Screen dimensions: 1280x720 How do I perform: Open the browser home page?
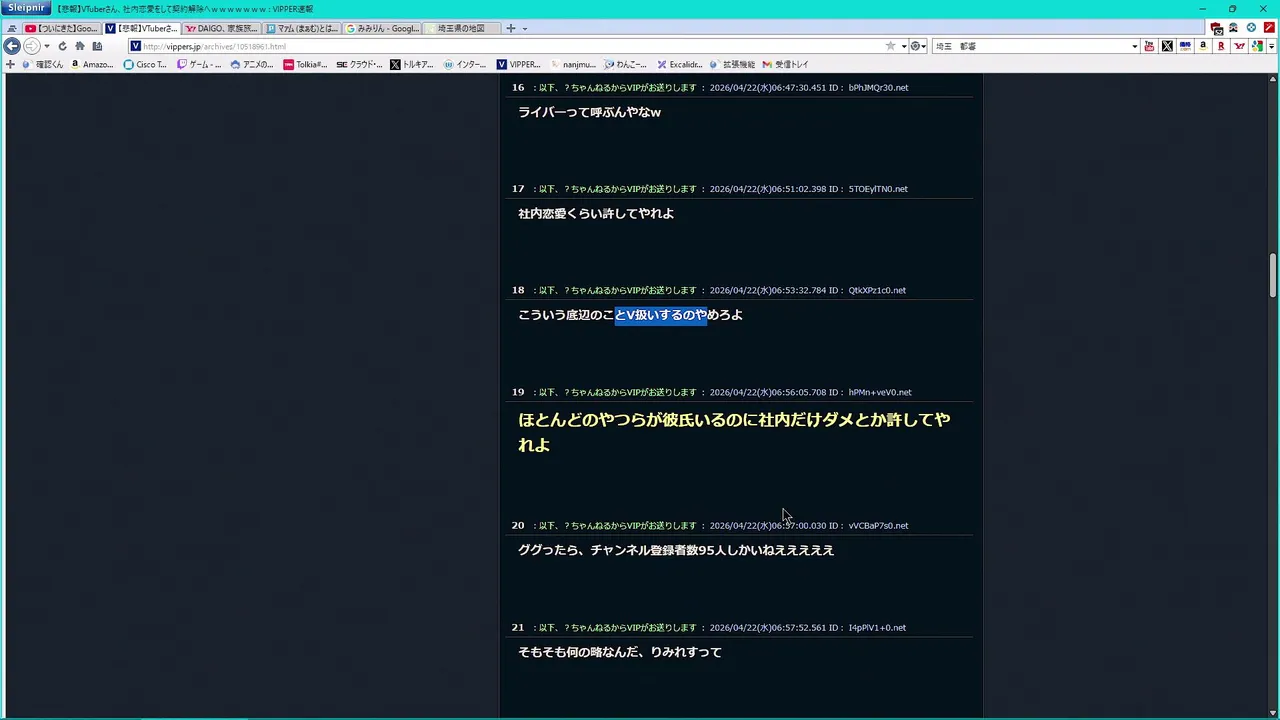coord(79,46)
